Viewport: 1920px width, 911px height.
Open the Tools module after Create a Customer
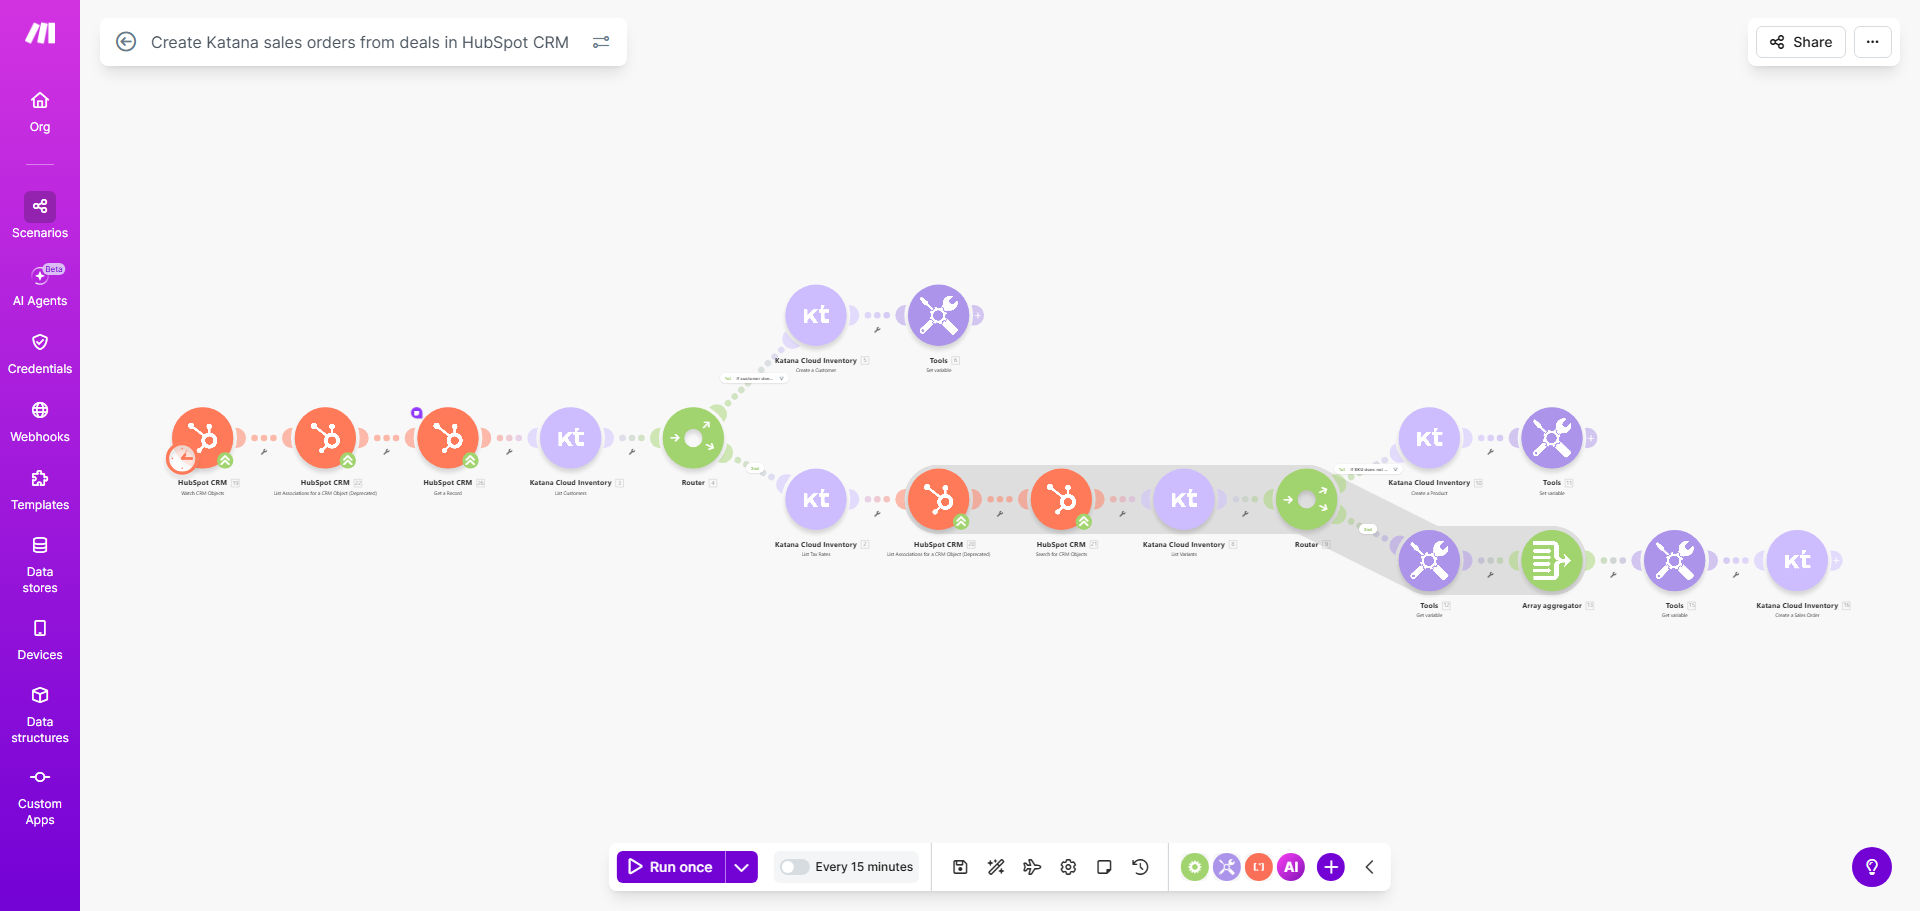[939, 315]
